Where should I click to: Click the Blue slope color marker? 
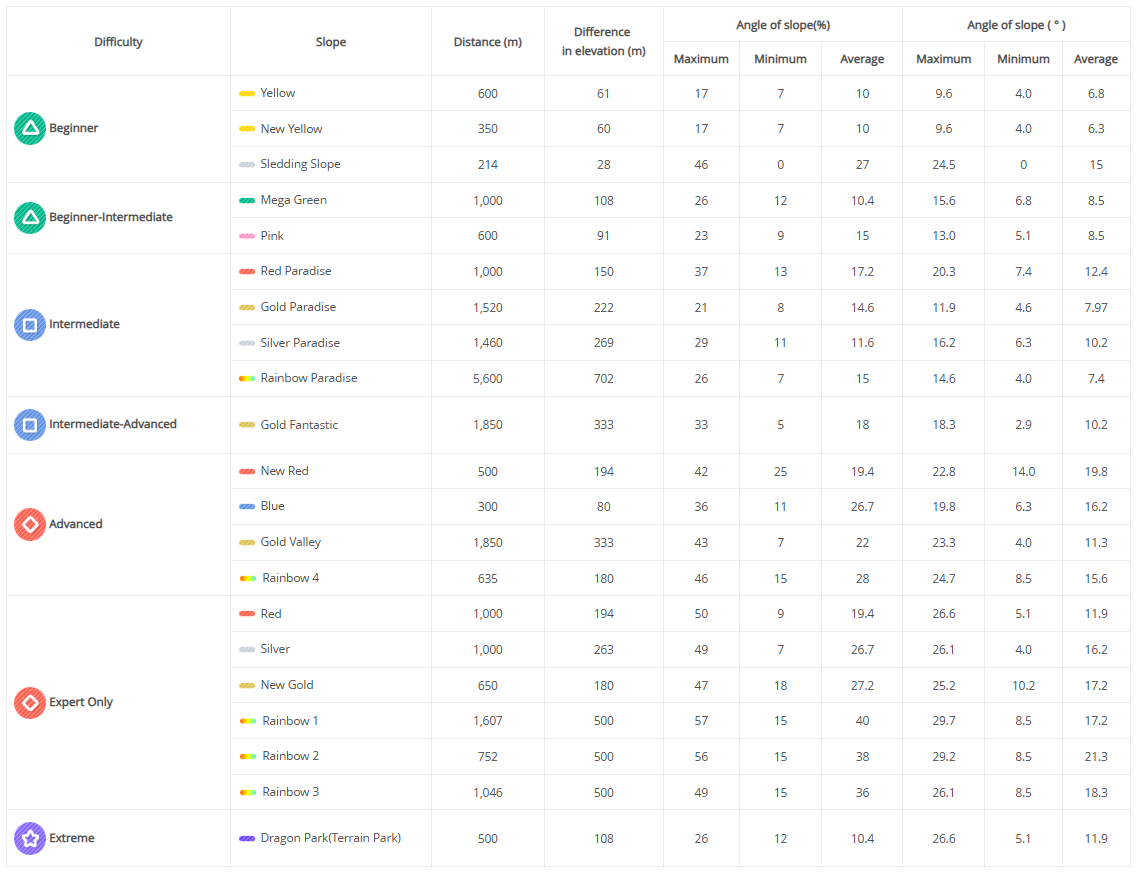[x=247, y=507]
